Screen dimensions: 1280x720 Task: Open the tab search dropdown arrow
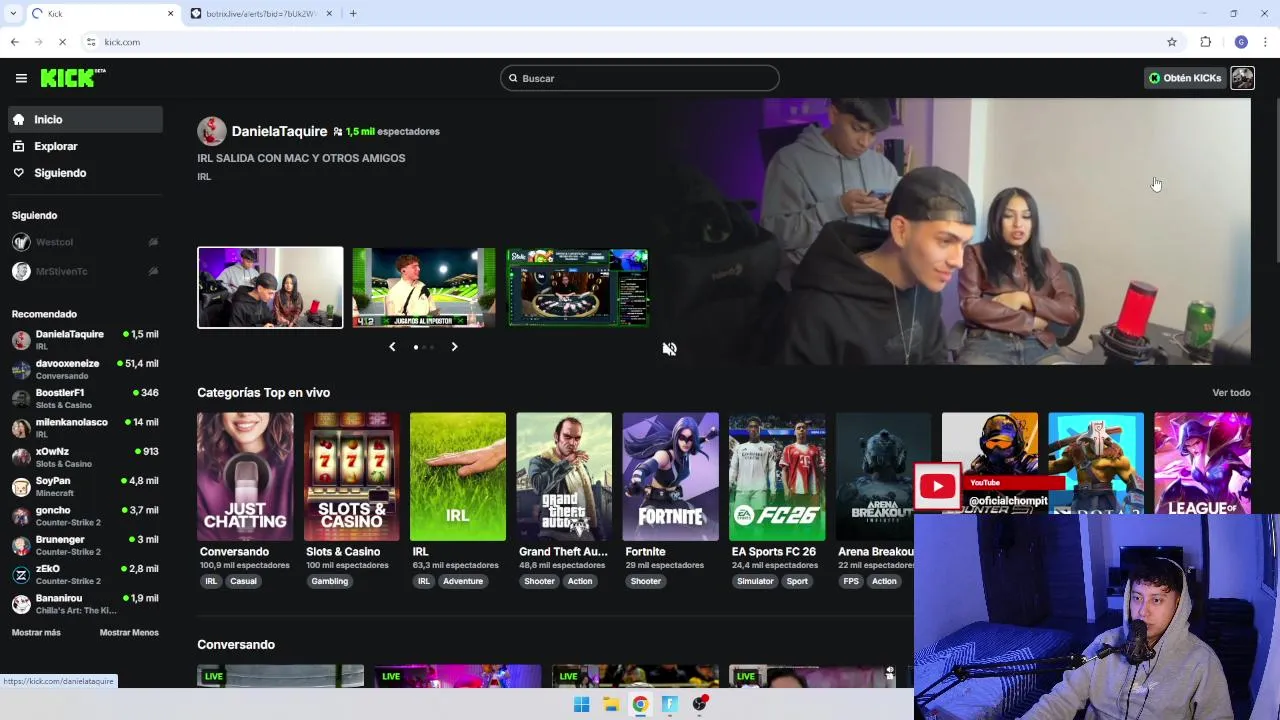point(13,14)
